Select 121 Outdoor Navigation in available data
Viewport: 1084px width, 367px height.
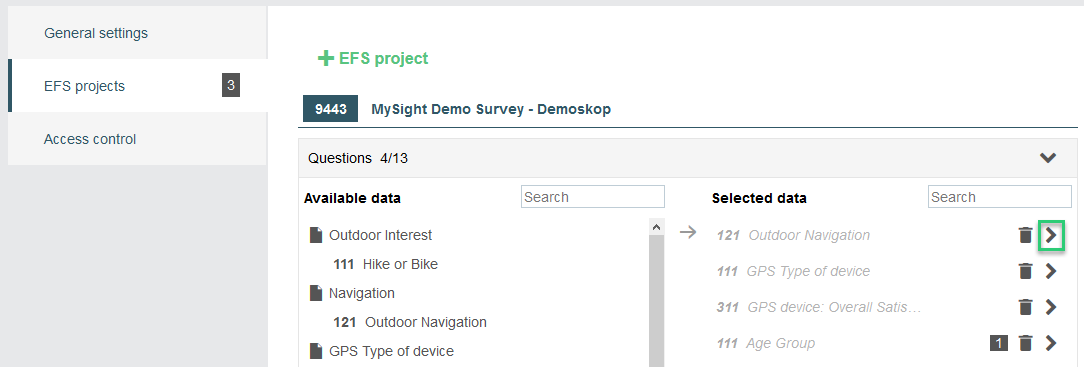coord(410,322)
